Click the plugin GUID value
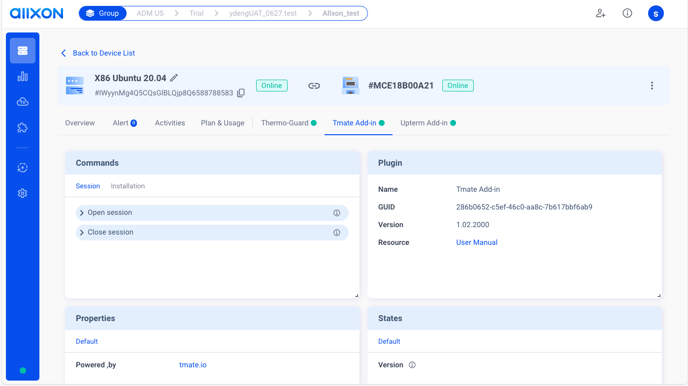 coord(524,207)
